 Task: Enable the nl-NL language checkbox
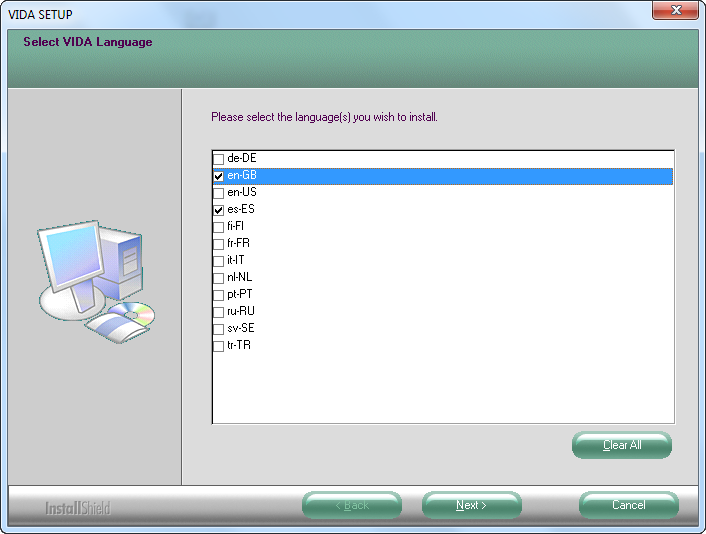click(x=218, y=278)
